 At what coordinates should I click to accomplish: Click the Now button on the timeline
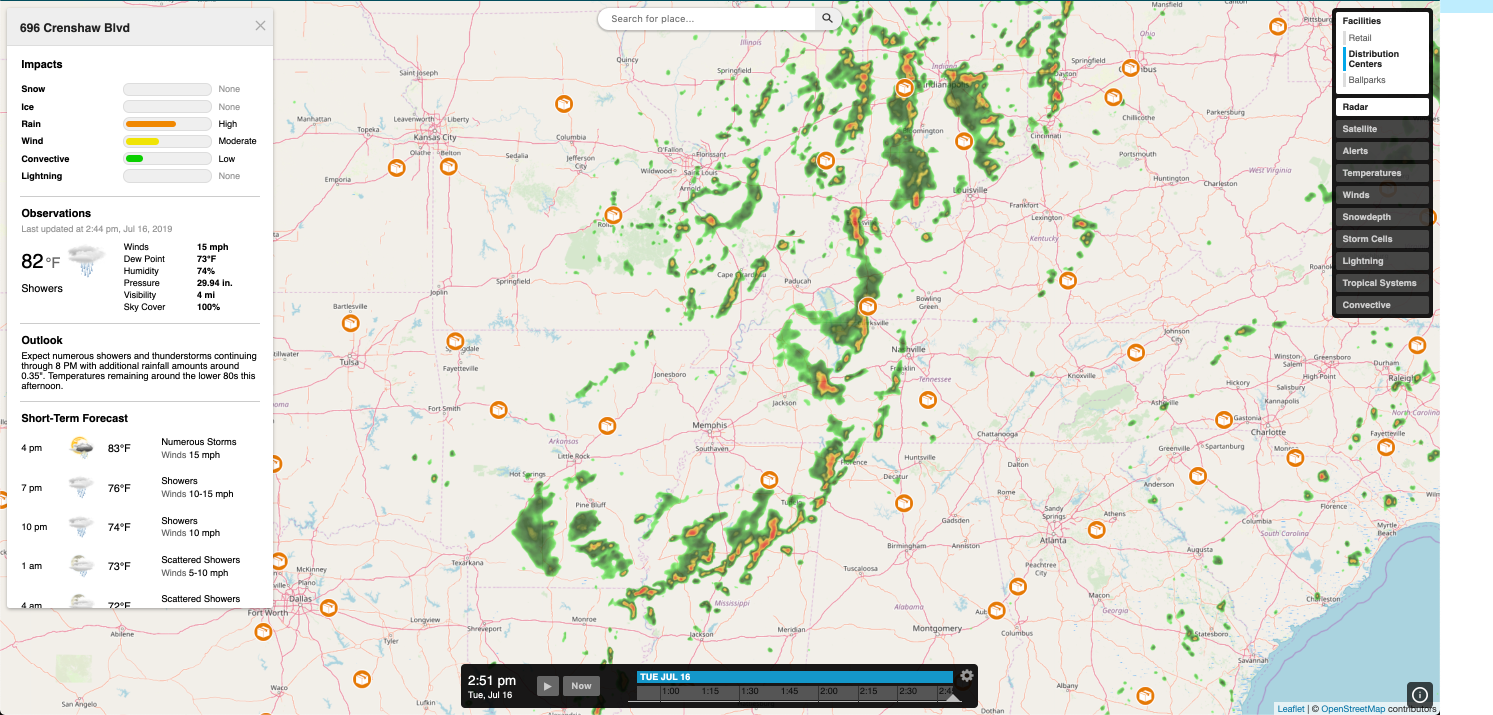[580, 685]
